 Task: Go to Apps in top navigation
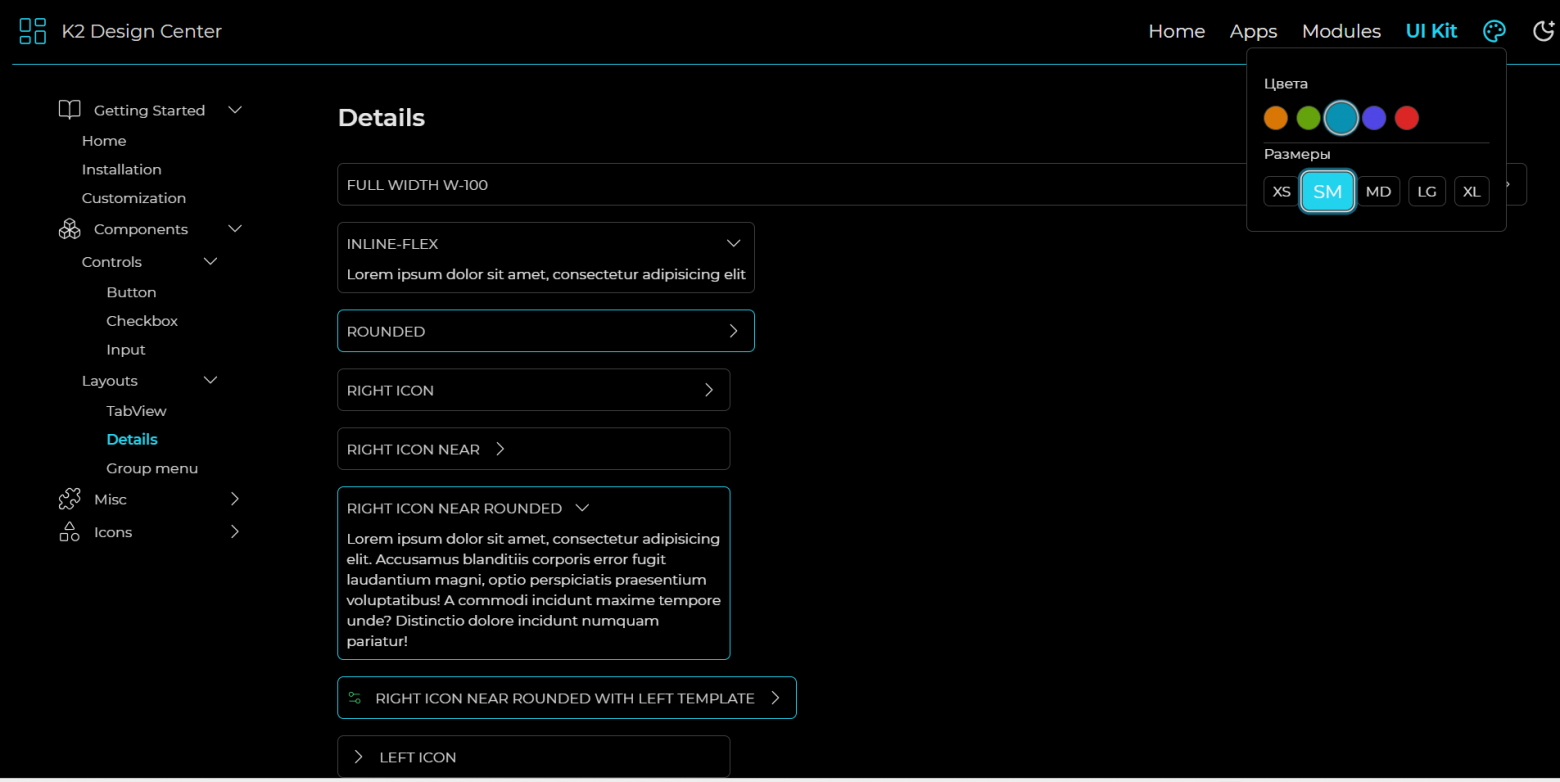pos(1253,31)
